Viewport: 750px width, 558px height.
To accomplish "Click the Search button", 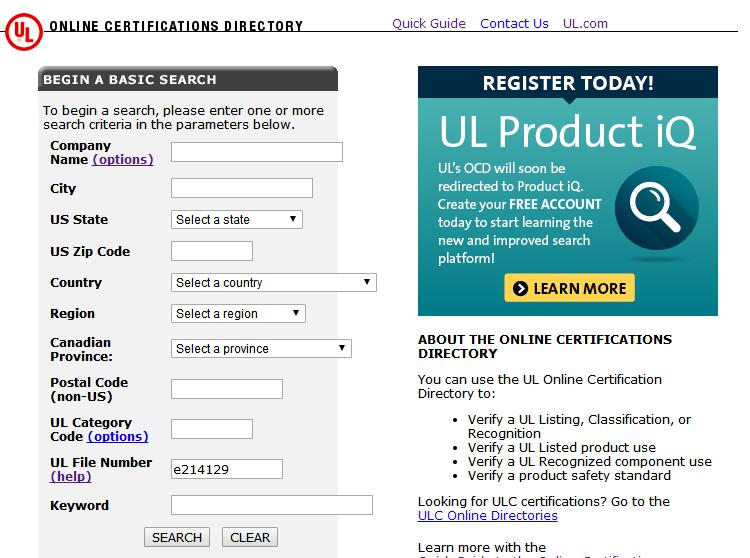I will point(177,537).
